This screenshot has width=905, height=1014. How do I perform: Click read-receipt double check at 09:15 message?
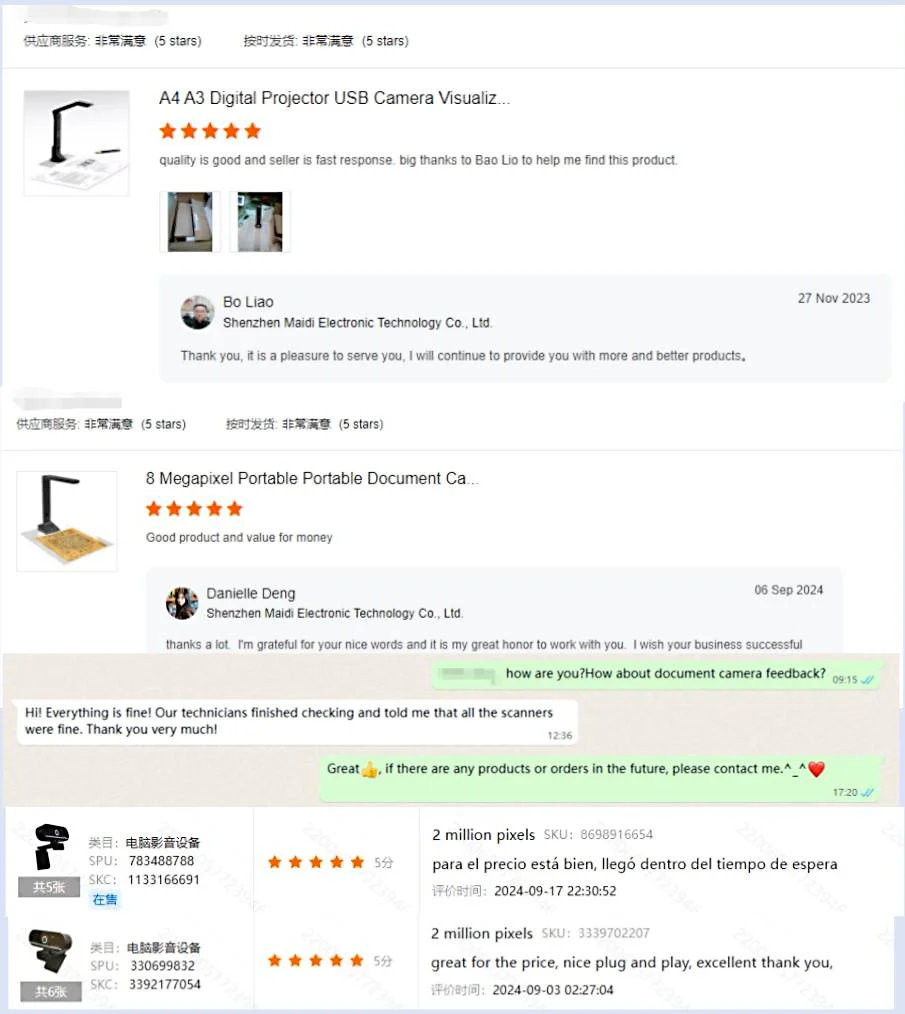[x=867, y=680]
